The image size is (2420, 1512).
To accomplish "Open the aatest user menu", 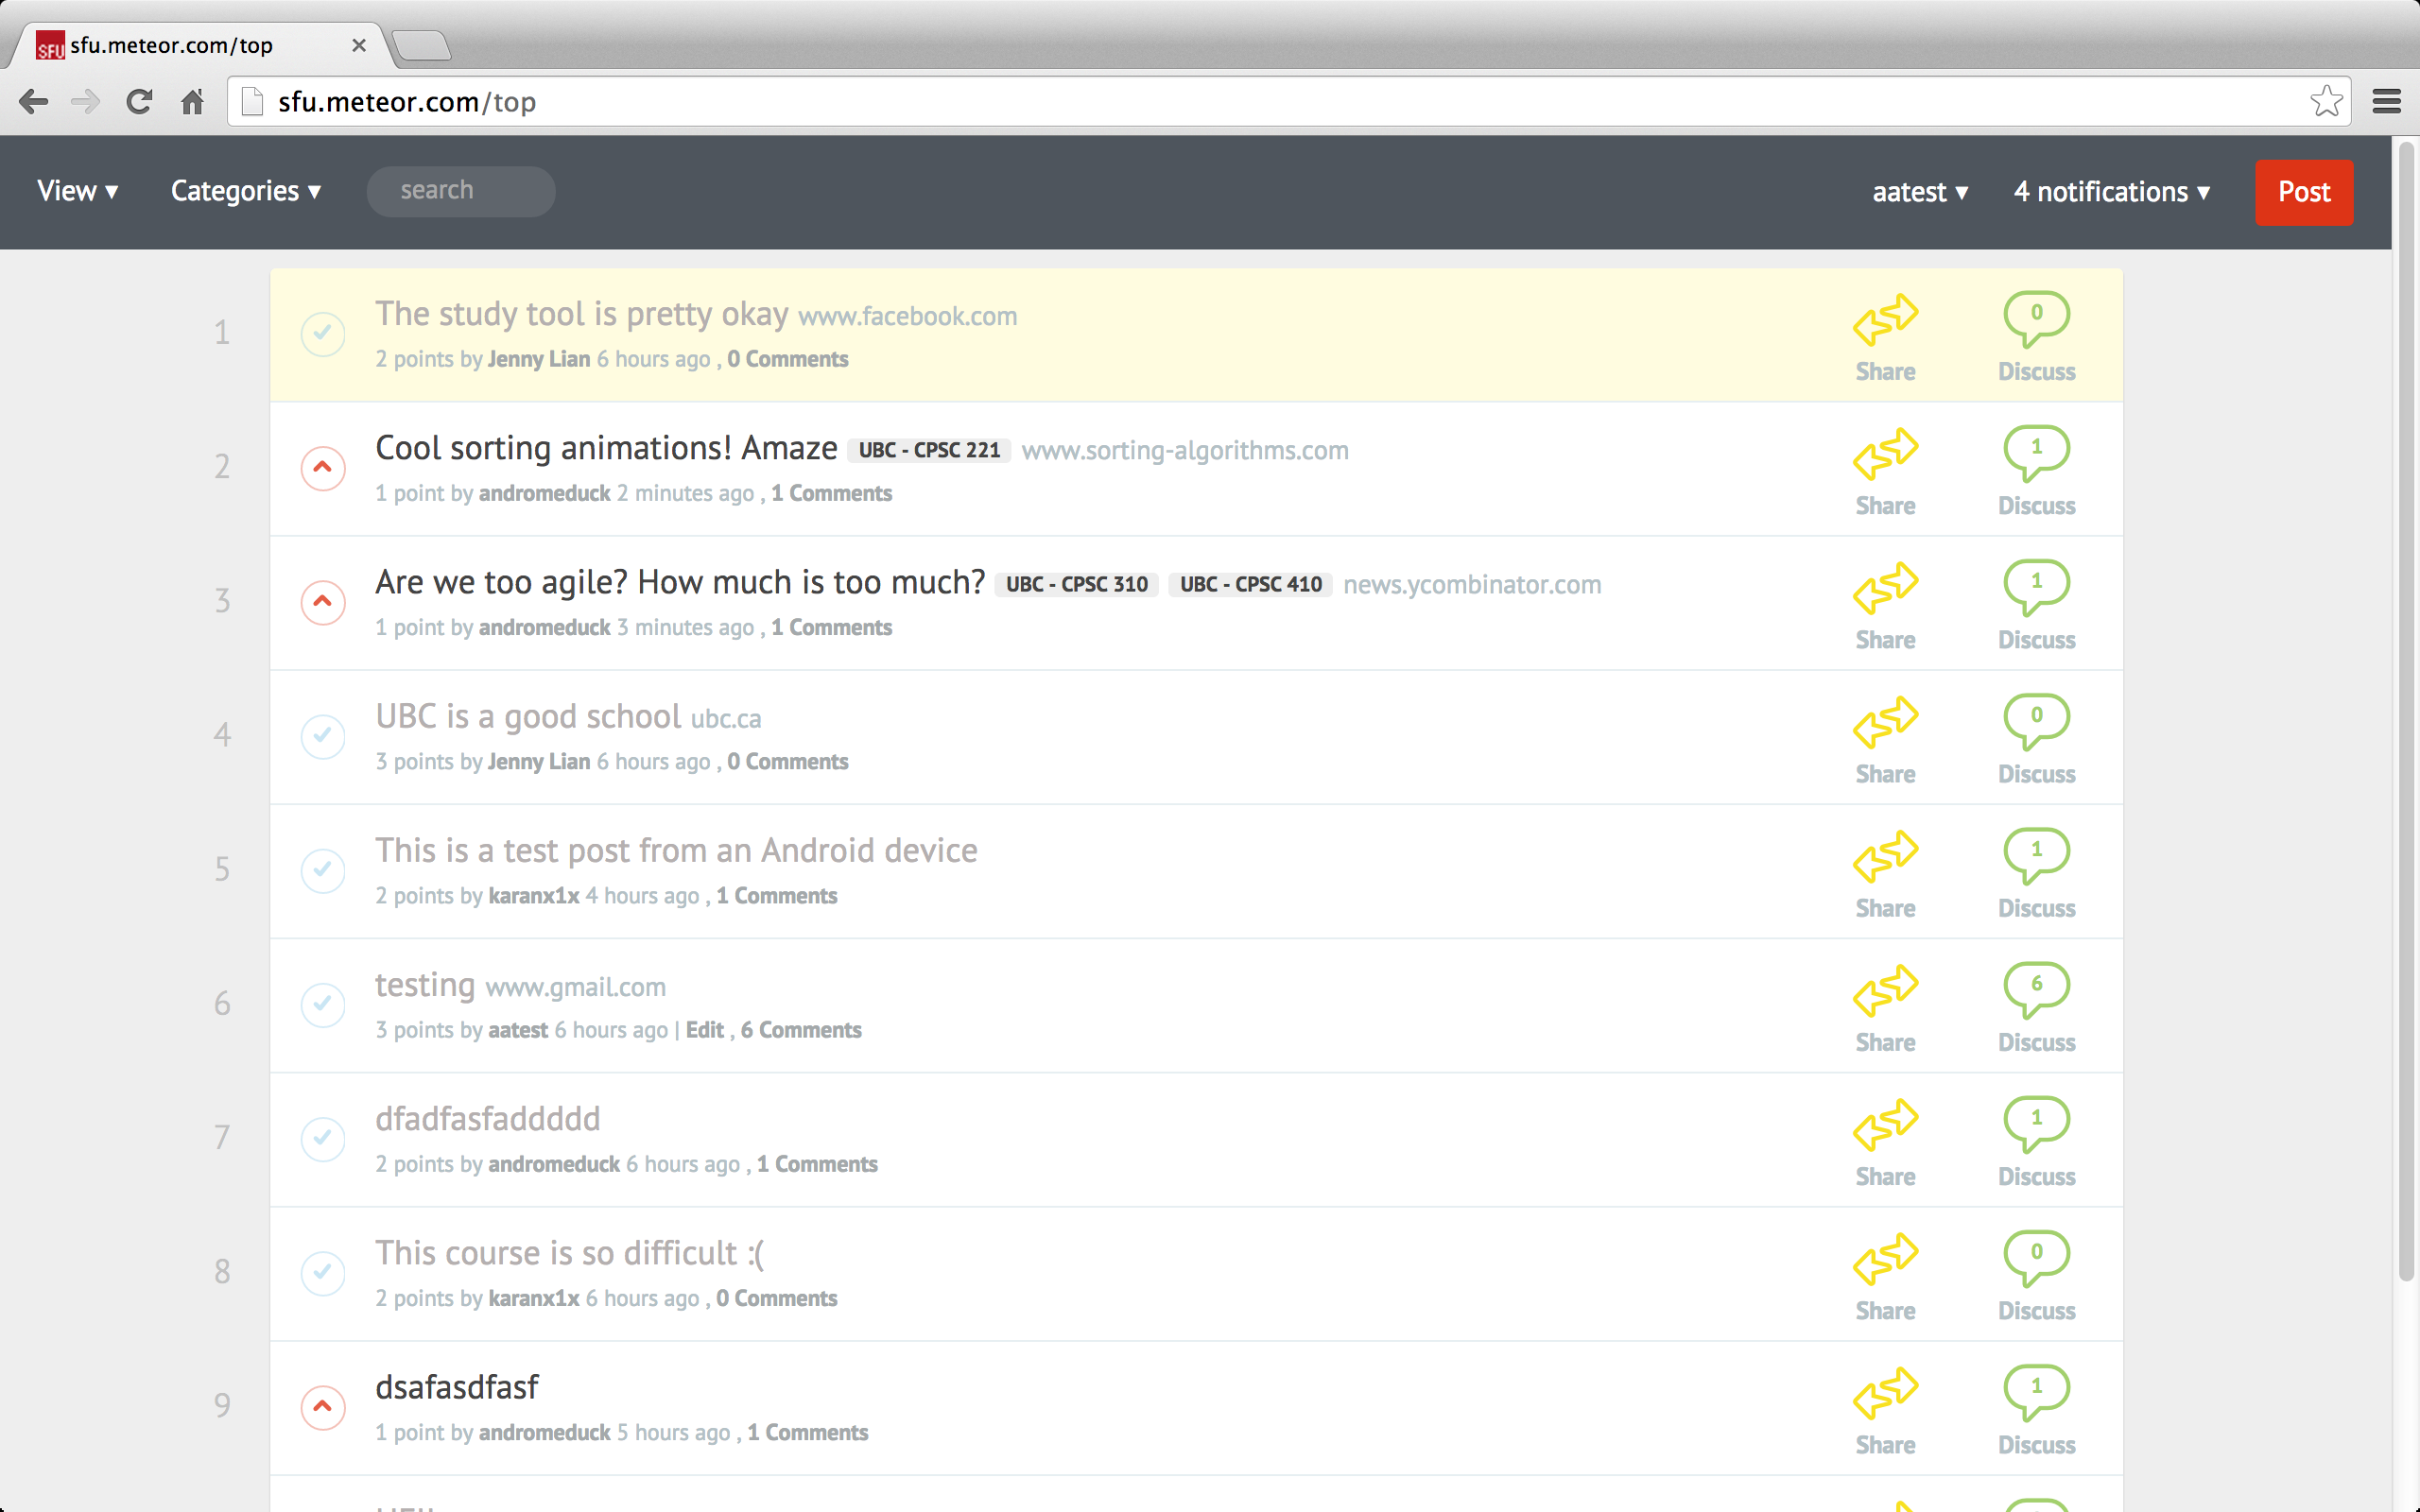I will (x=1920, y=192).
